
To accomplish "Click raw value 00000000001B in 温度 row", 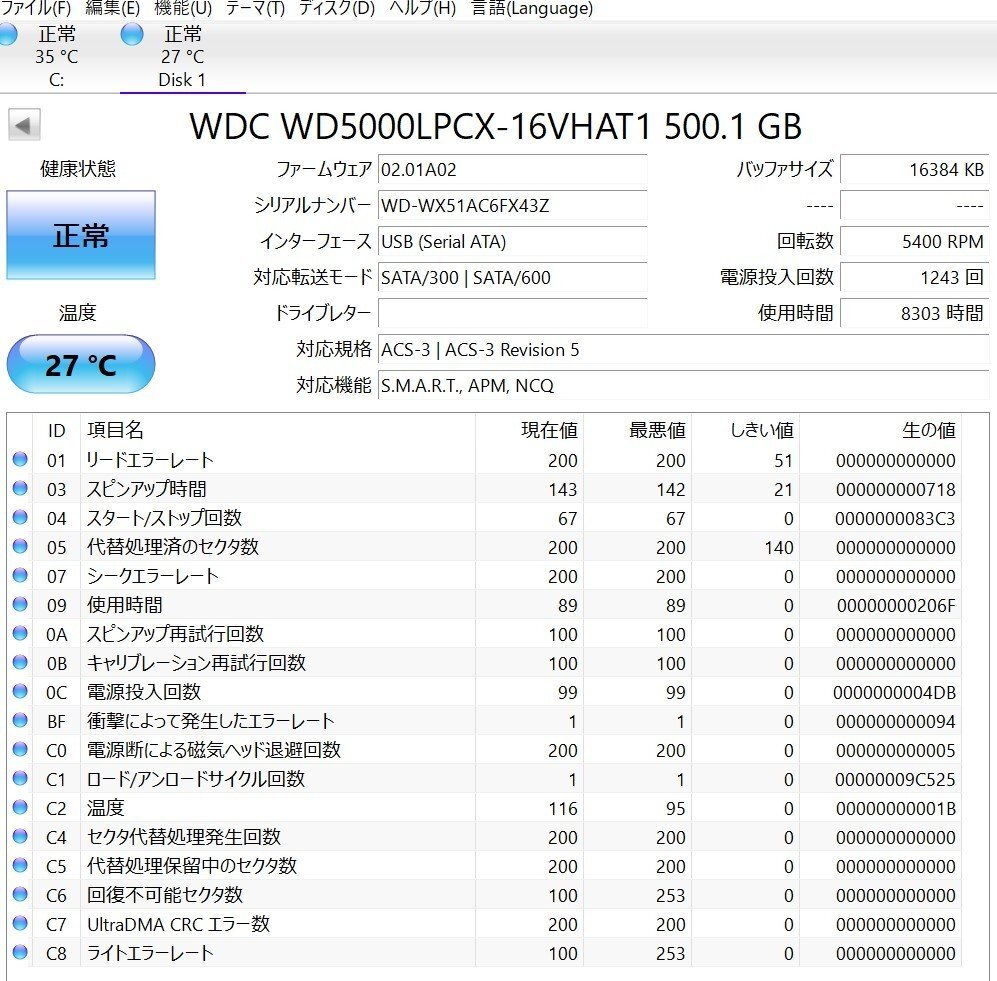I will 896,809.
